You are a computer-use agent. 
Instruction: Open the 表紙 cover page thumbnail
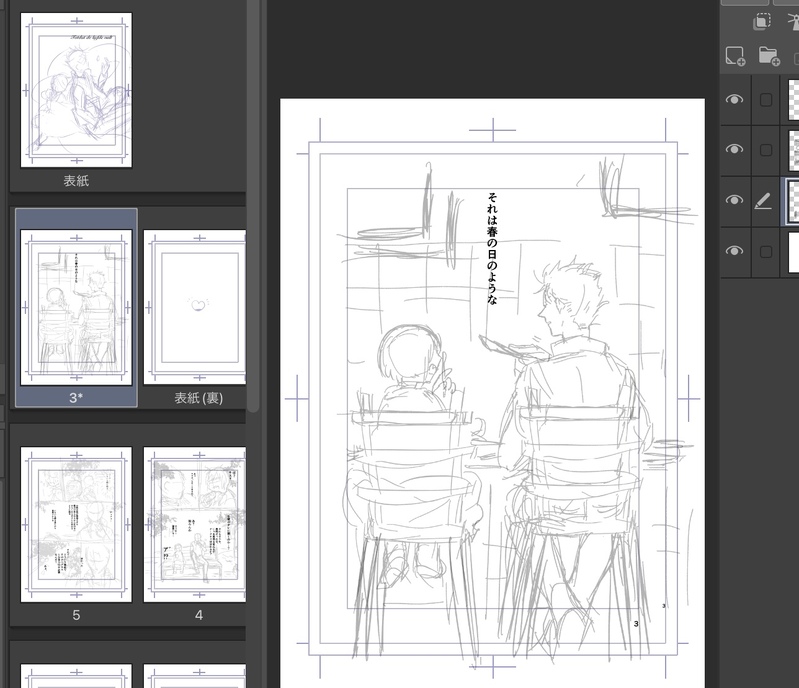pos(76,90)
